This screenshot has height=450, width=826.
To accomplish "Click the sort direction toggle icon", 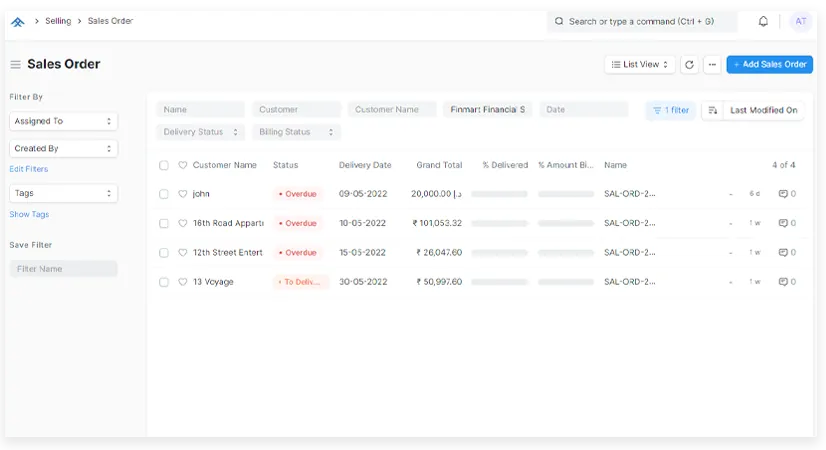I will 712,110.
